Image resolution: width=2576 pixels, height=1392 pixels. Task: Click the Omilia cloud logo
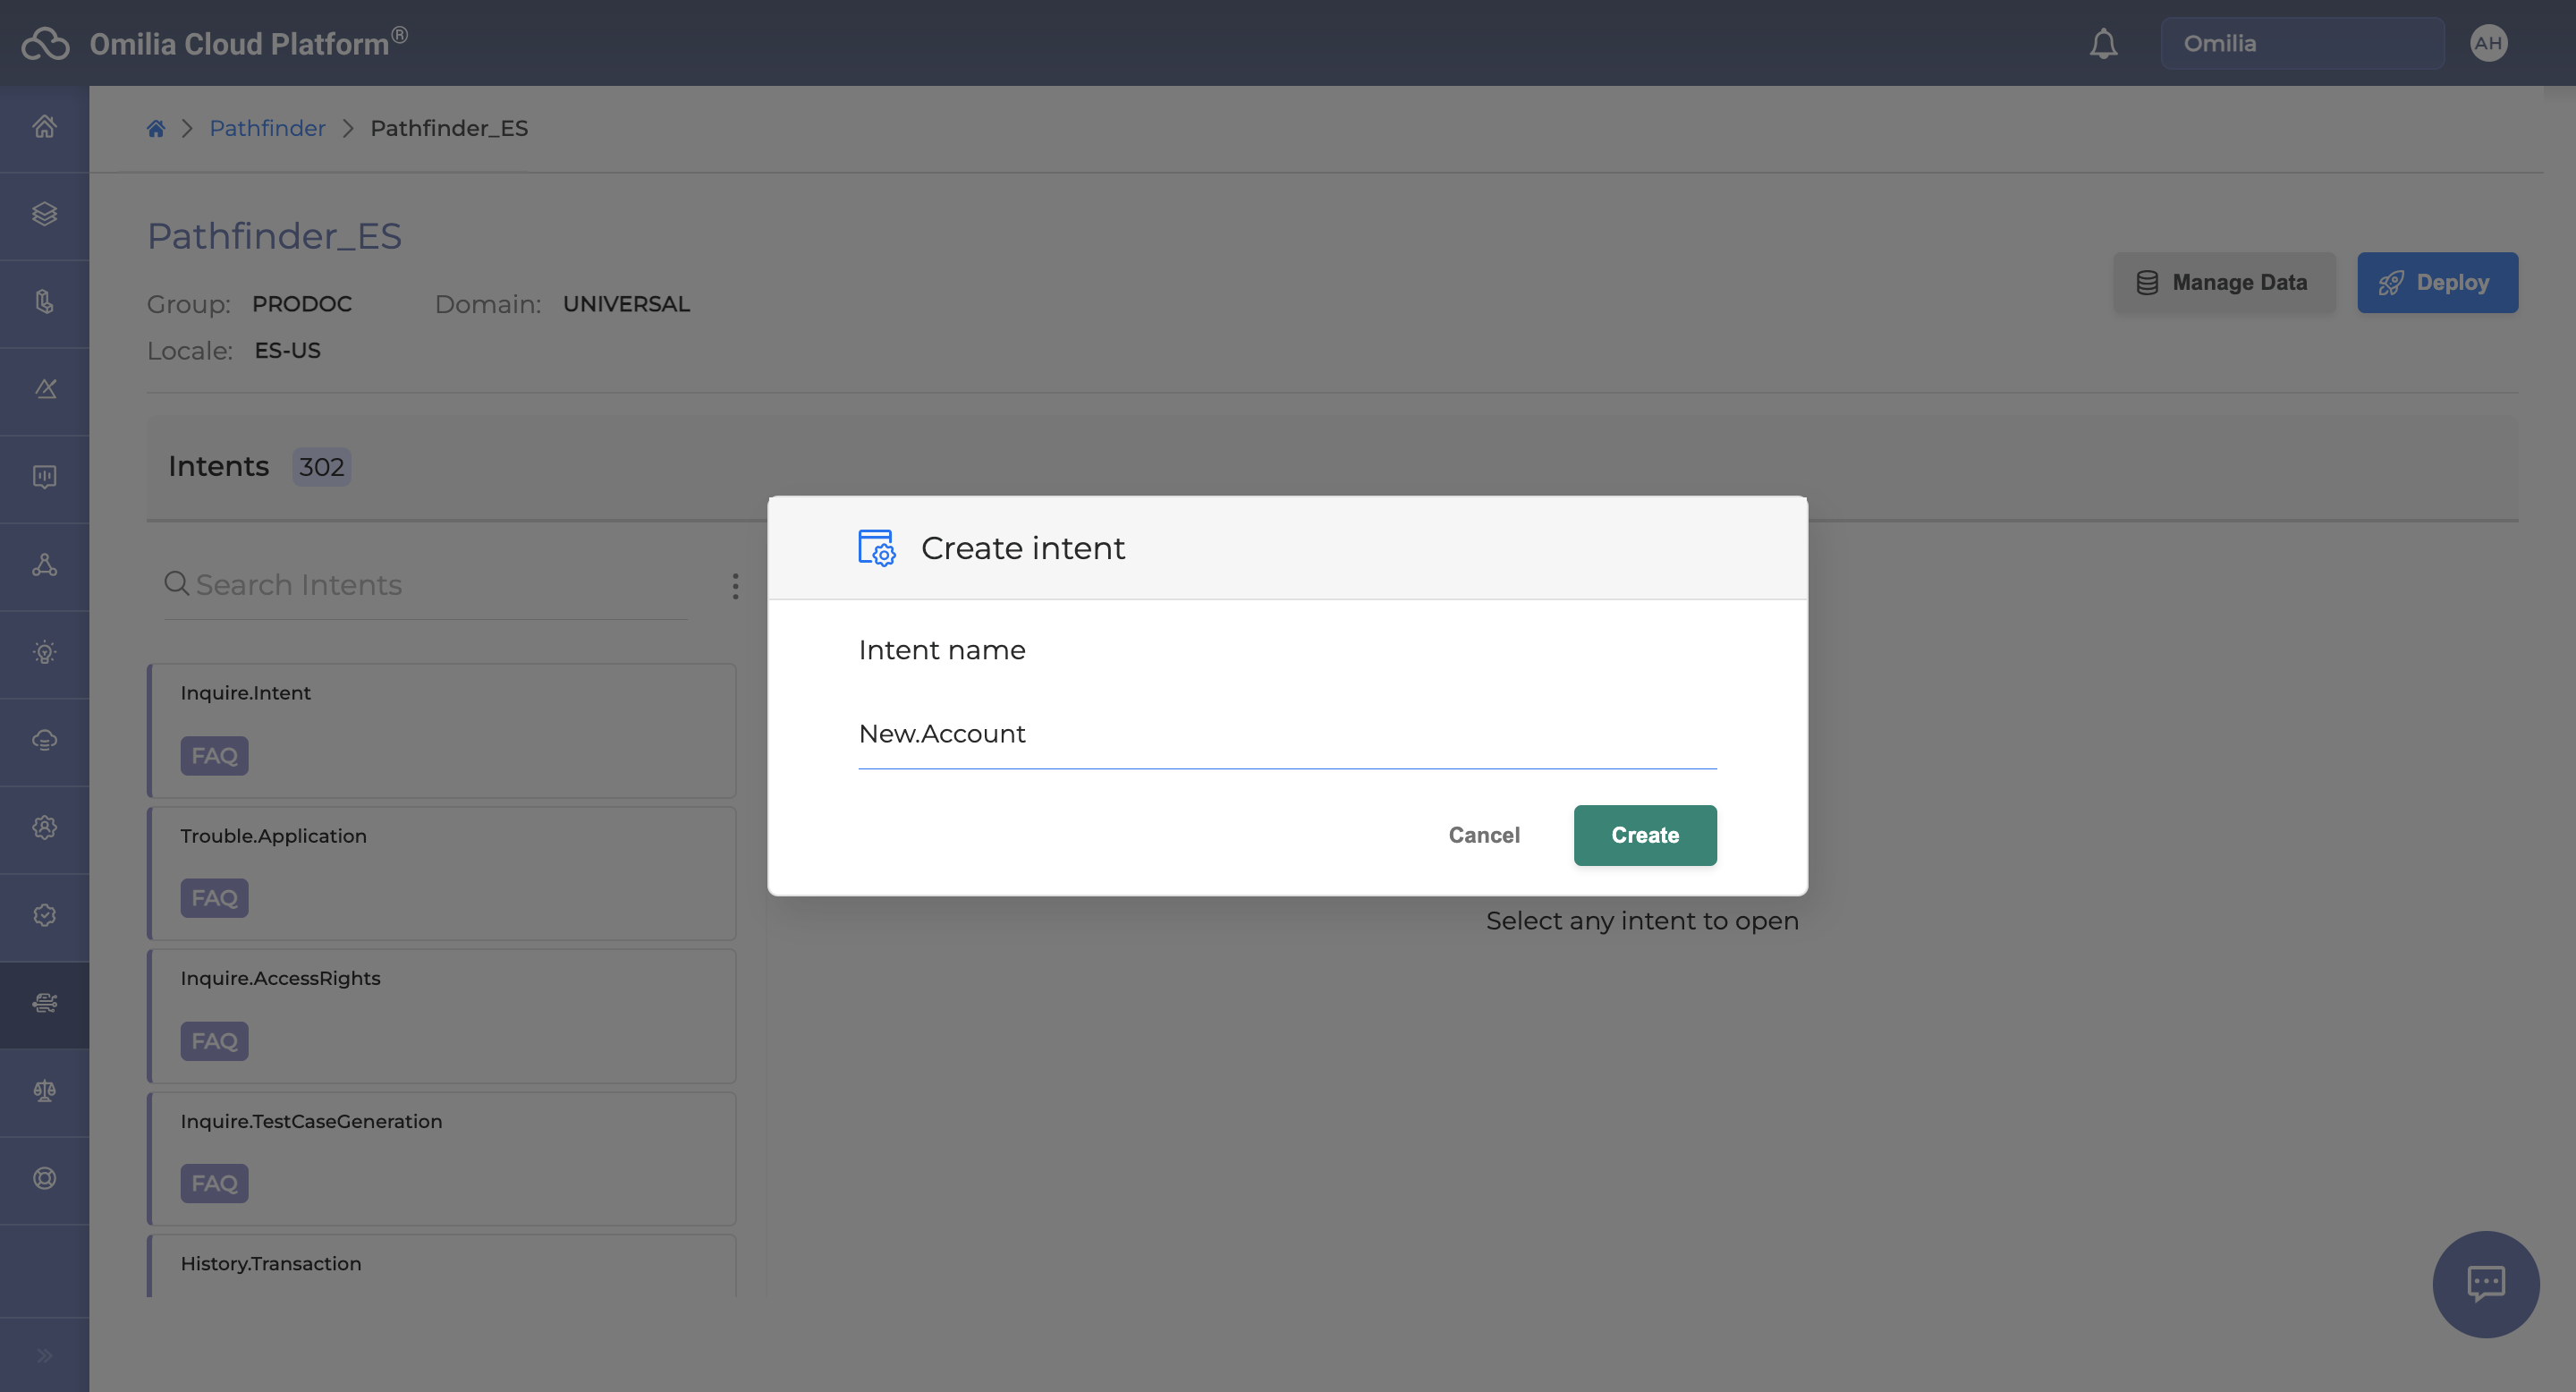46,44
